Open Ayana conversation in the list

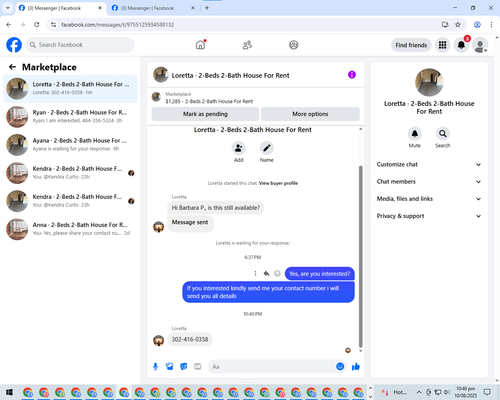(x=70, y=145)
